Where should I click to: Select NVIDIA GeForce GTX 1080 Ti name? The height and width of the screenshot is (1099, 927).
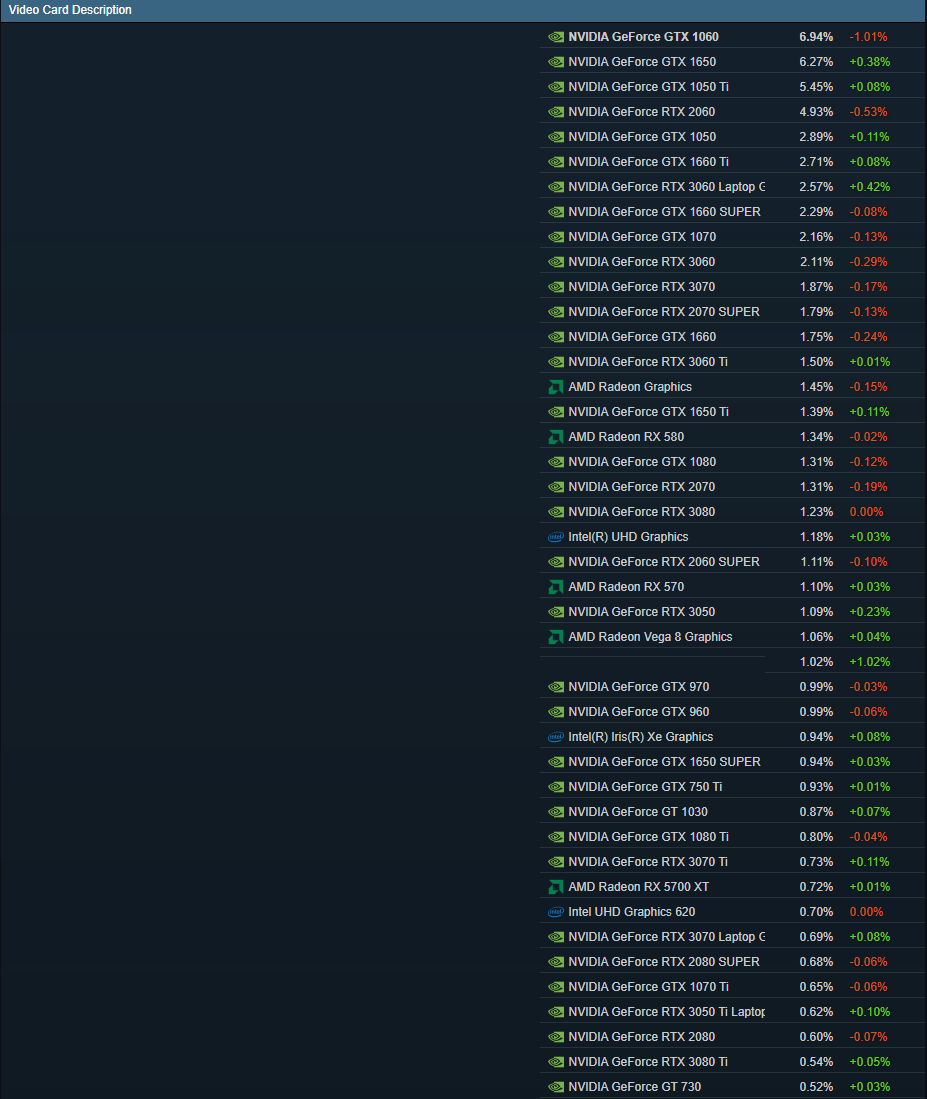tap(648, 837)
